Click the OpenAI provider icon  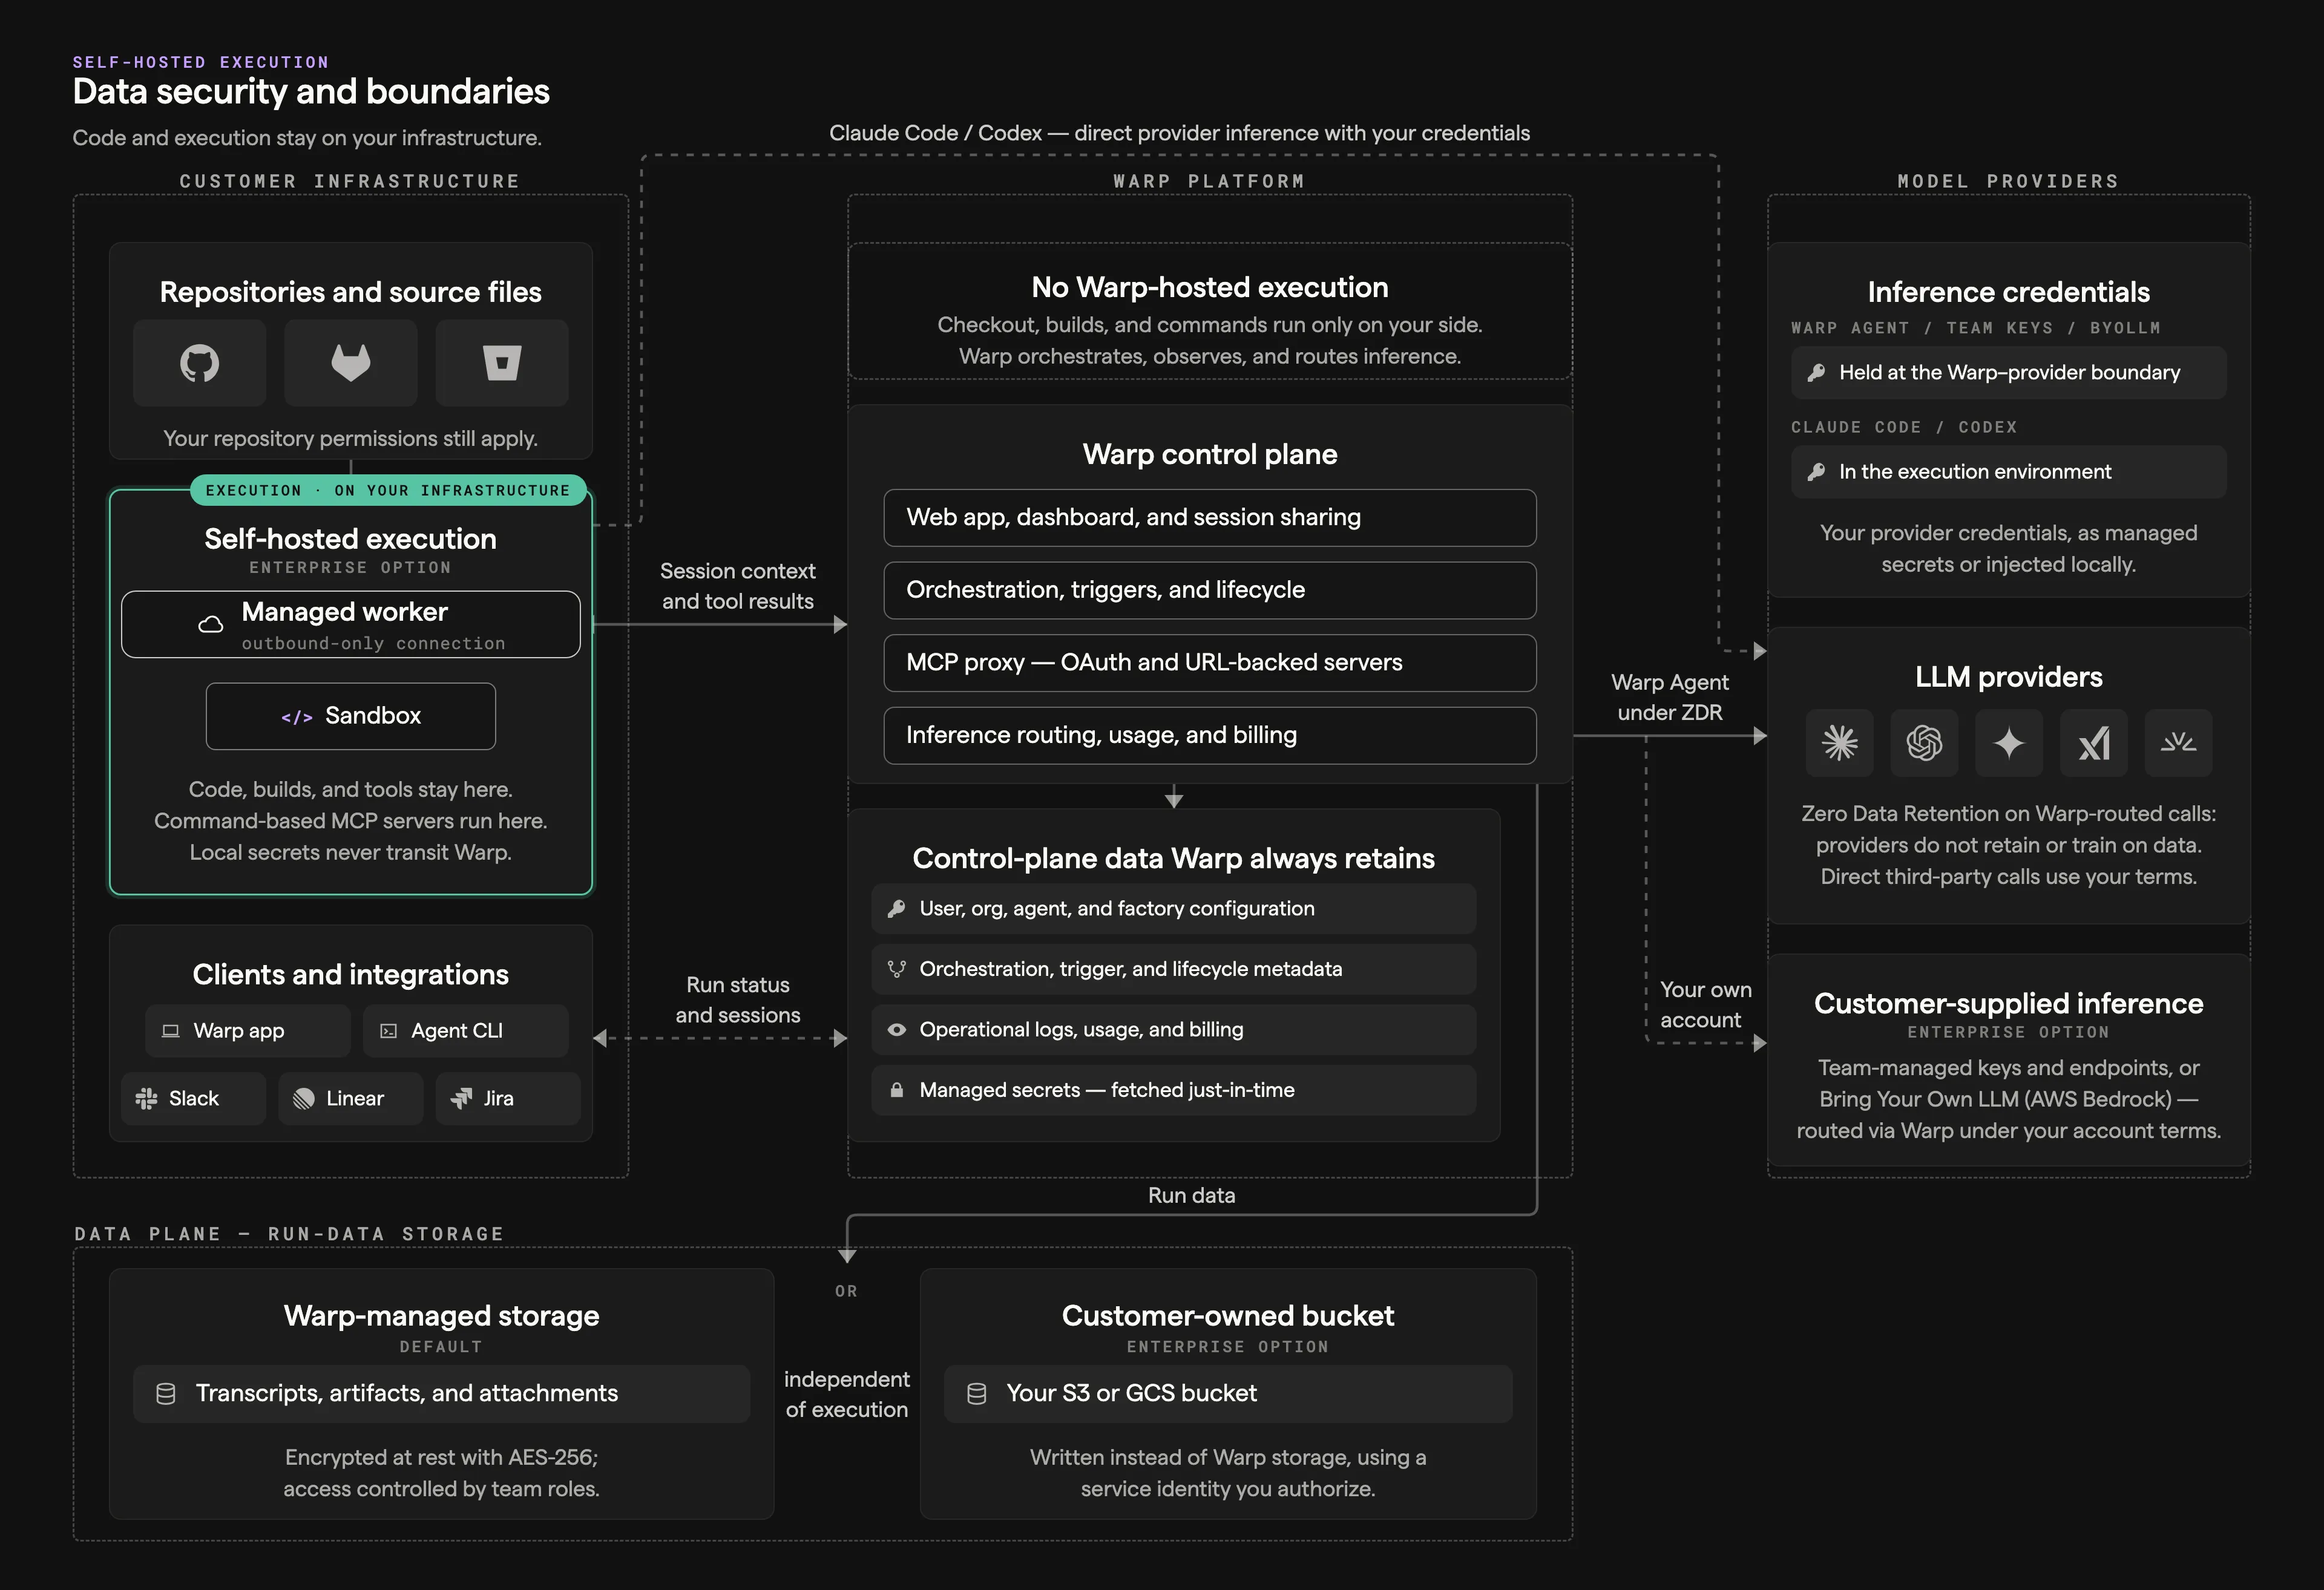coord(1924,743)
